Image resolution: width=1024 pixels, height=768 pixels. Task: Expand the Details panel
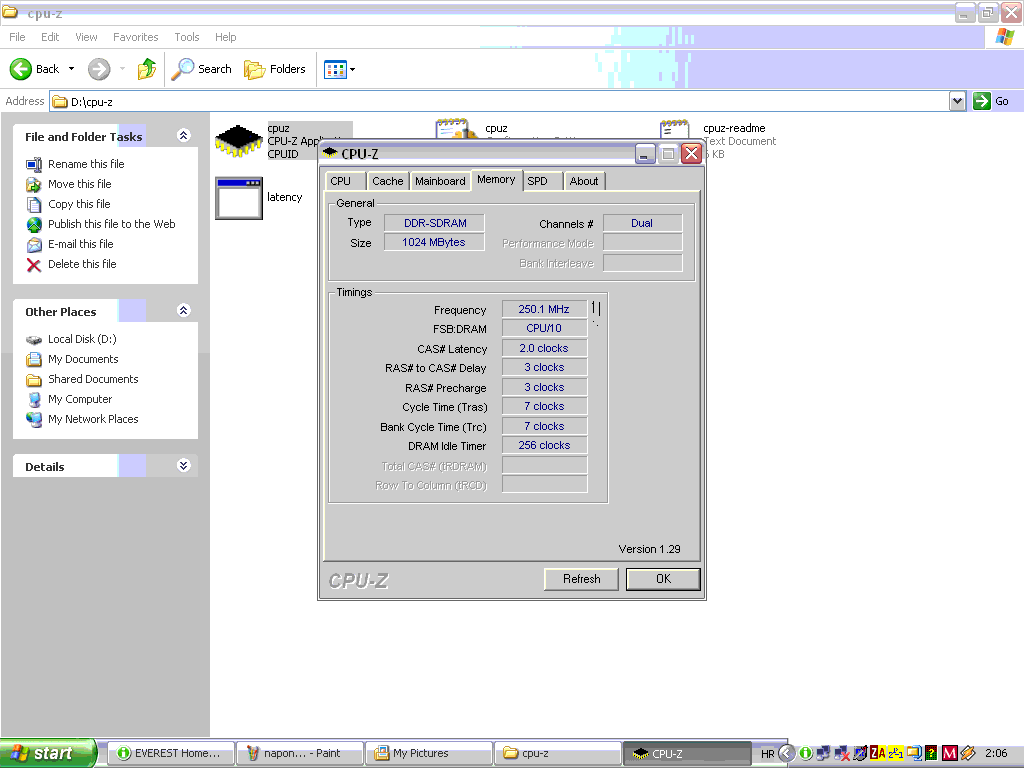[183, 466]
